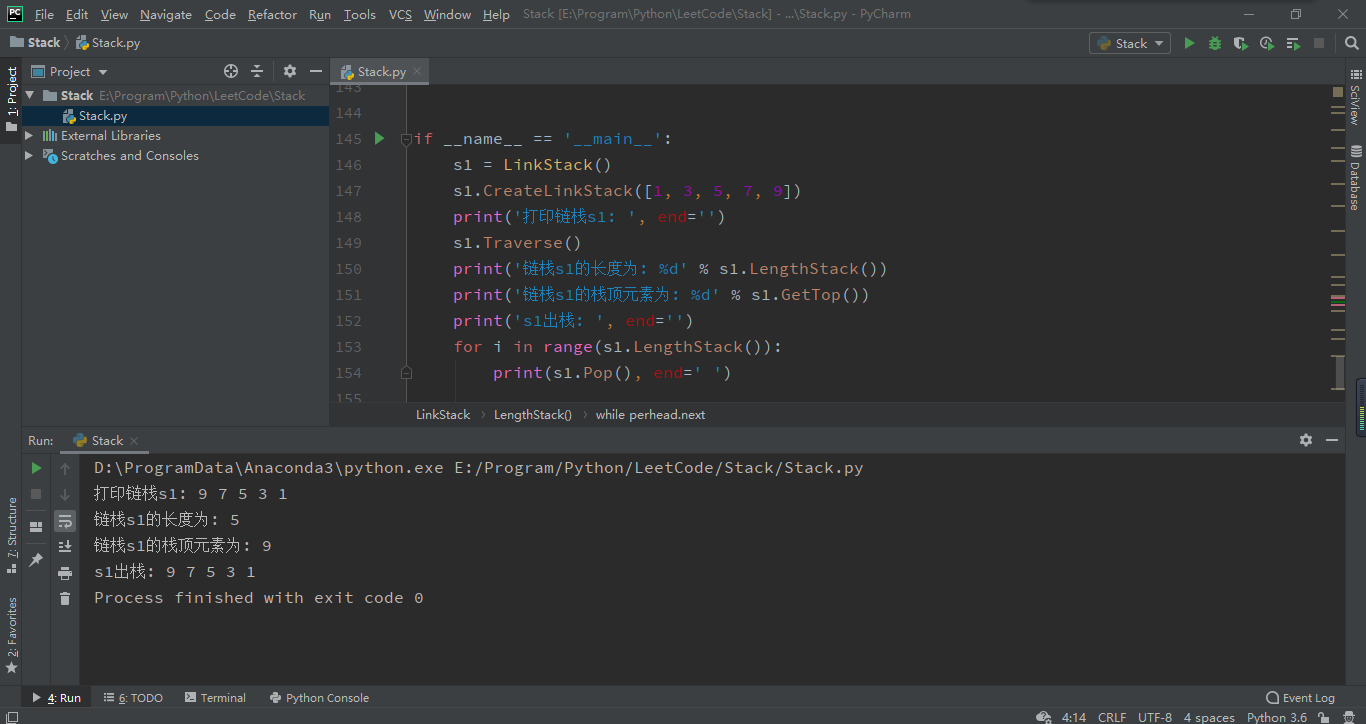This screenshot has width=1366, height=724.
Task: Expand Scratches and Consoles node
Action: coord(30,155)
